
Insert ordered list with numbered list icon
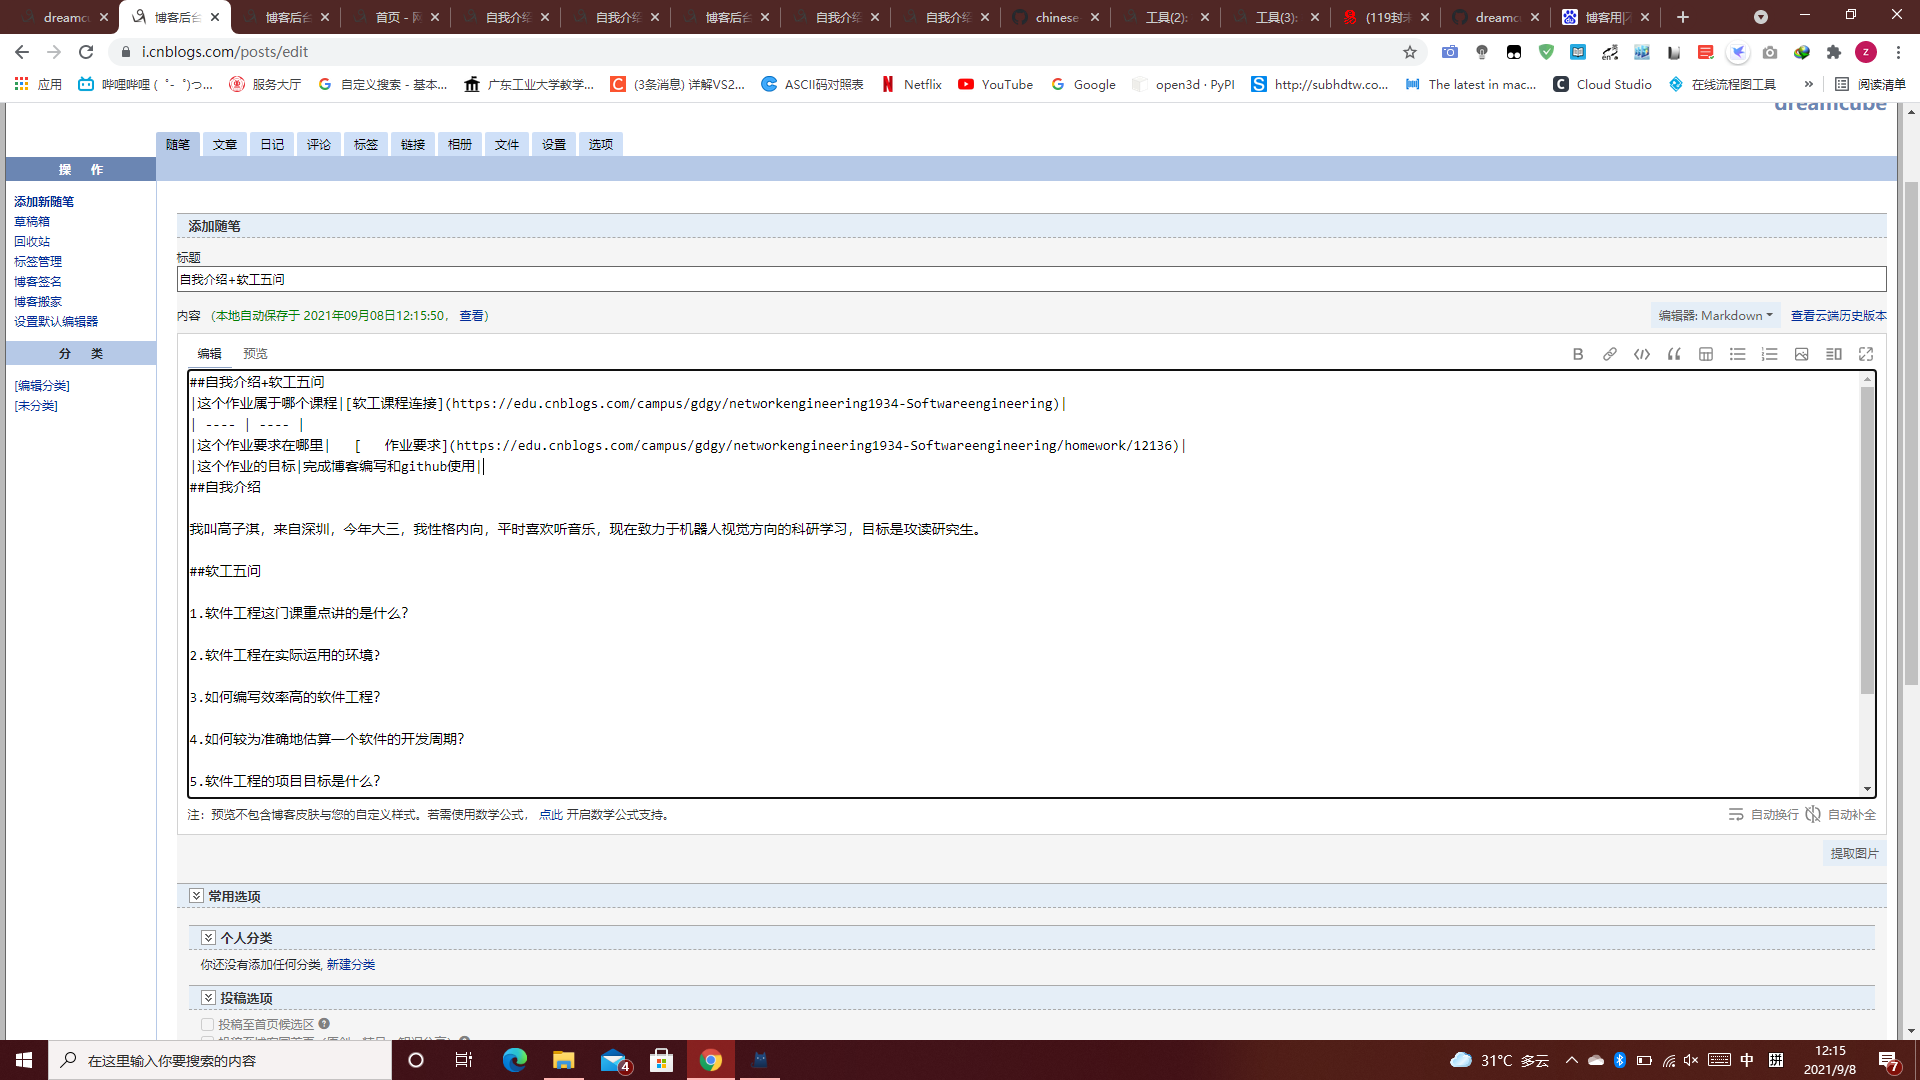(1770, 354)
